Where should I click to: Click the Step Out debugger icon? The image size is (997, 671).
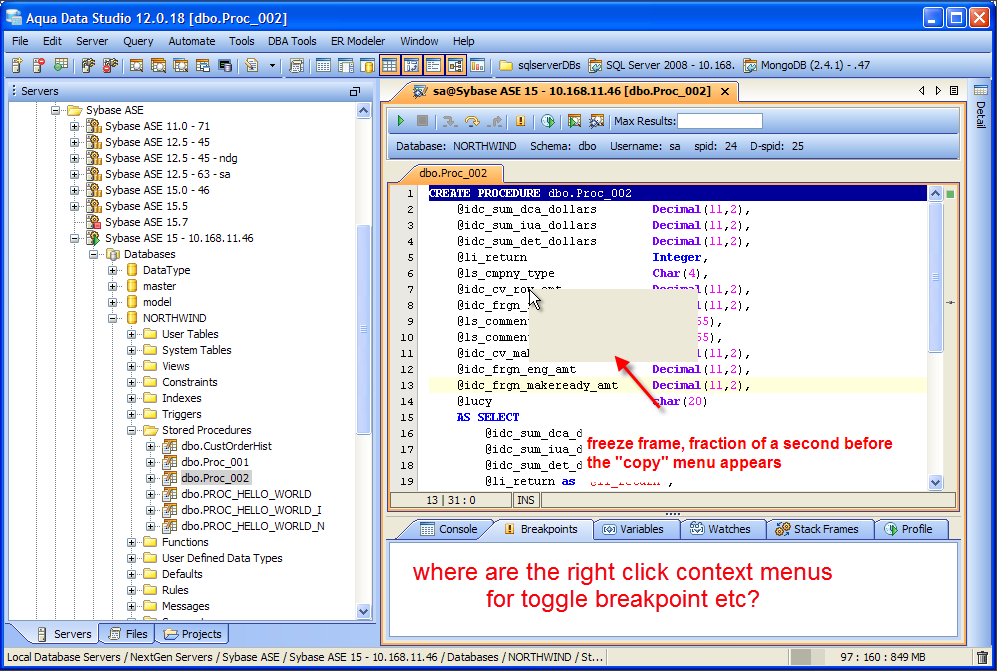coord(495,120)
